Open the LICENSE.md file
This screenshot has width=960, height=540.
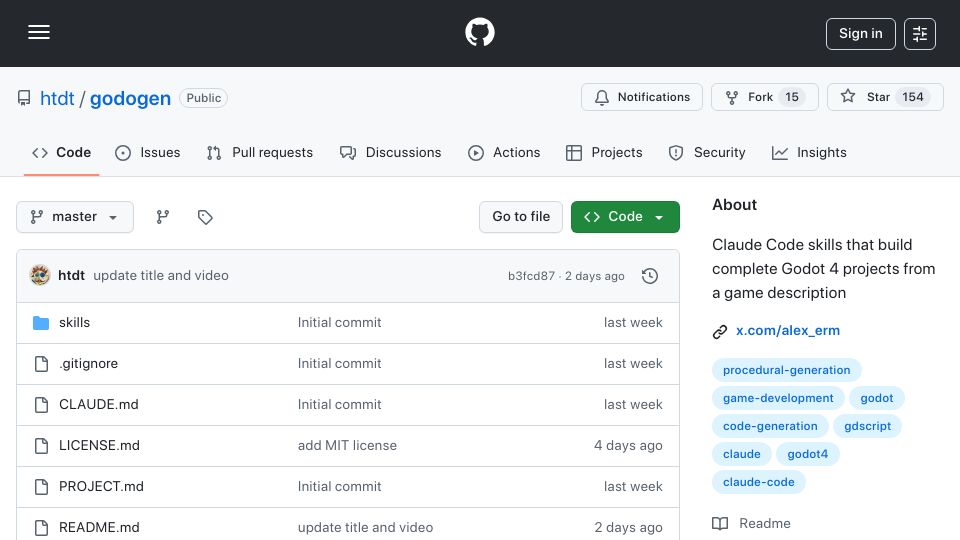[x=99, y=446]
